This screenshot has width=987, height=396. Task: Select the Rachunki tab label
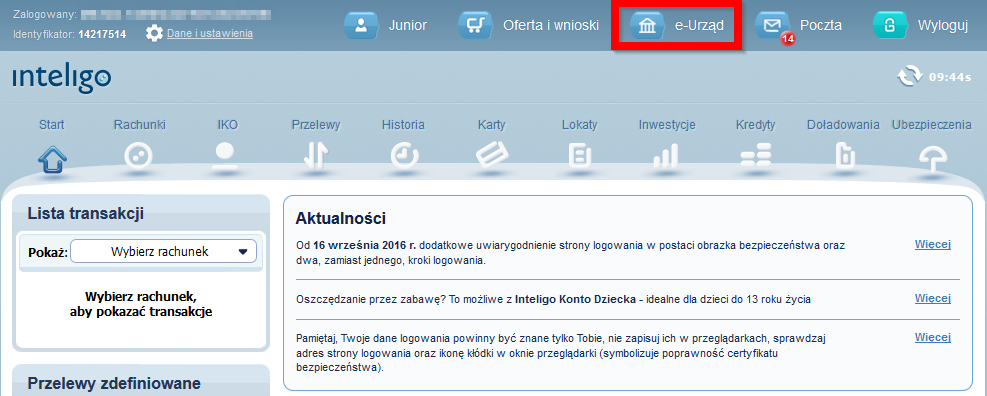140,125
